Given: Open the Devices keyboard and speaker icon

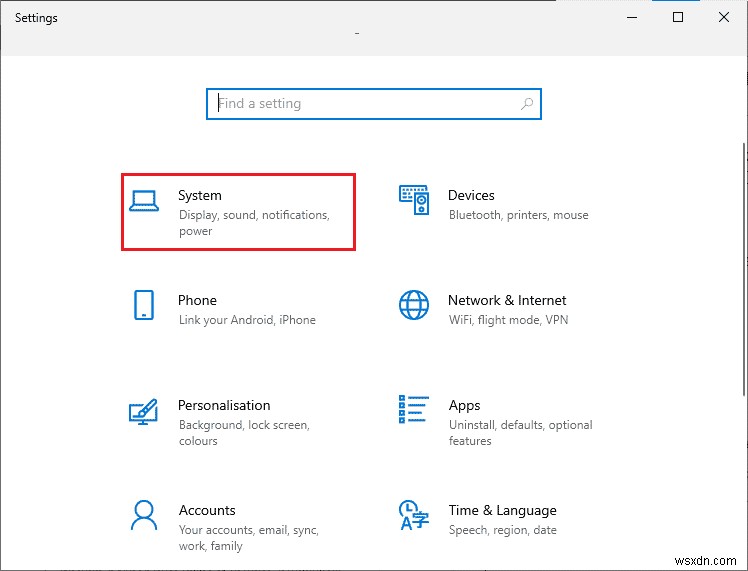Looking at the screenshot, I should 414,200.
